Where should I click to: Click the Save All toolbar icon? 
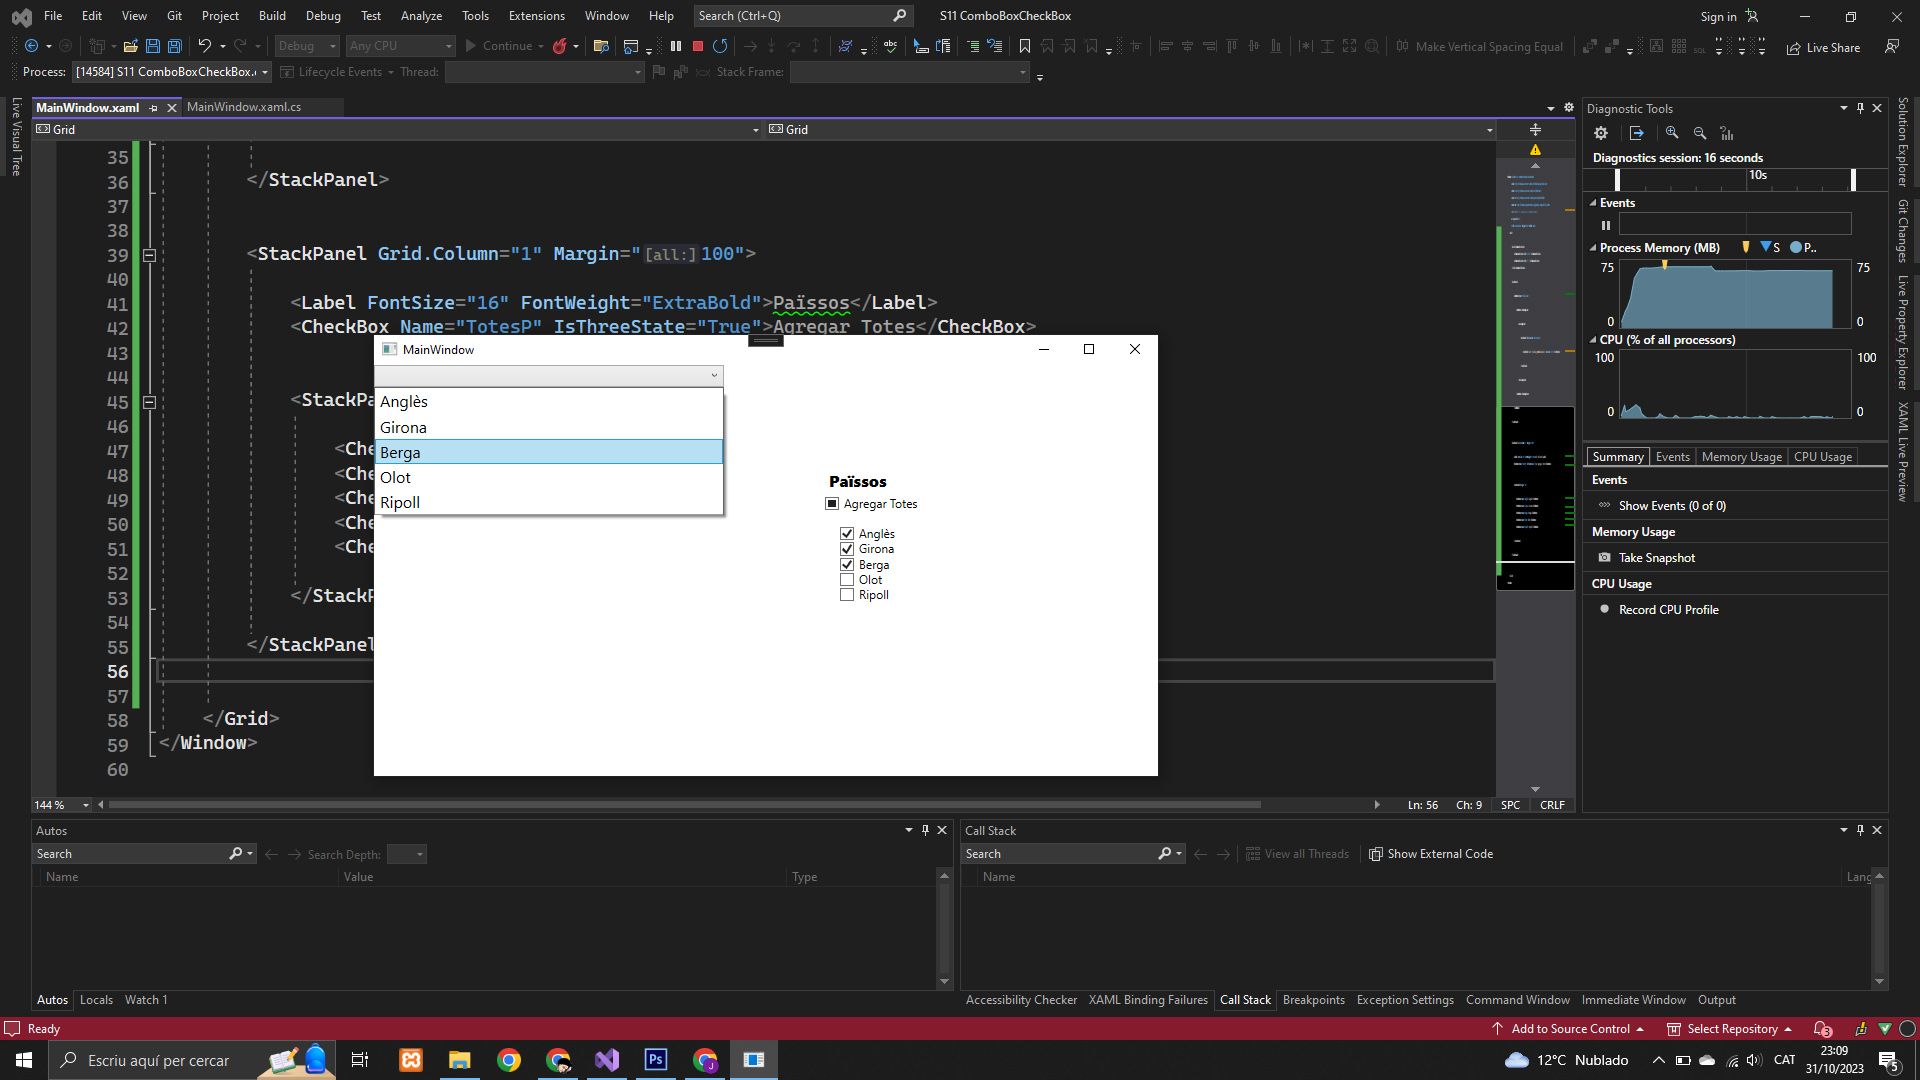(175, 46)
